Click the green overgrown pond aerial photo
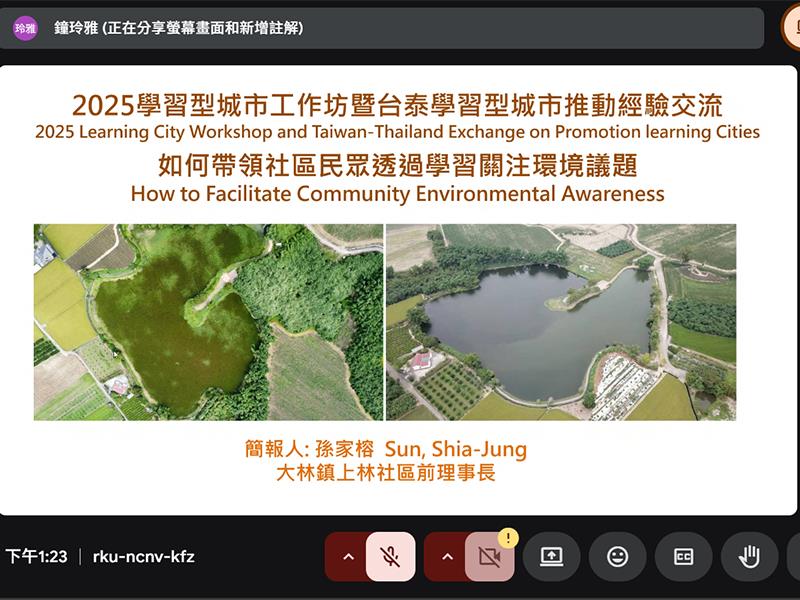The image size is (800, 600). [208, 322]
